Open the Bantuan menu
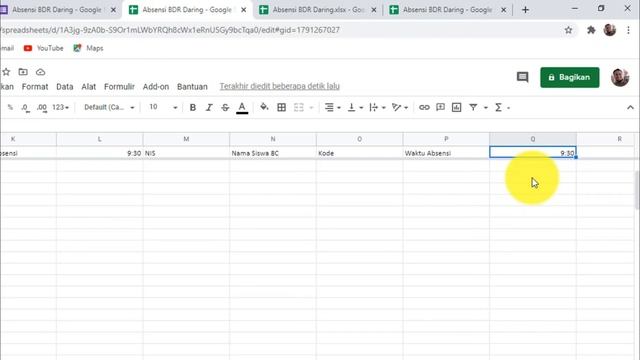 (x=192, y=87)
